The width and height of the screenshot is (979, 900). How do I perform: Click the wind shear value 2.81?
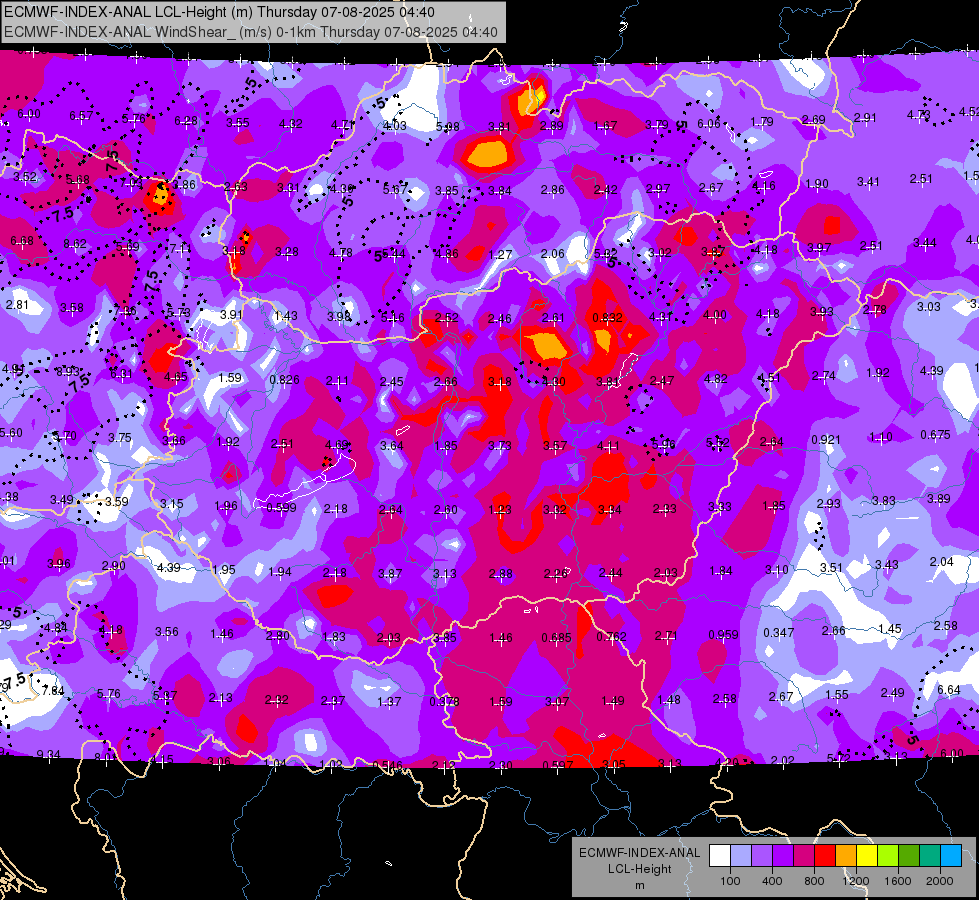click(x=17, y=305)
